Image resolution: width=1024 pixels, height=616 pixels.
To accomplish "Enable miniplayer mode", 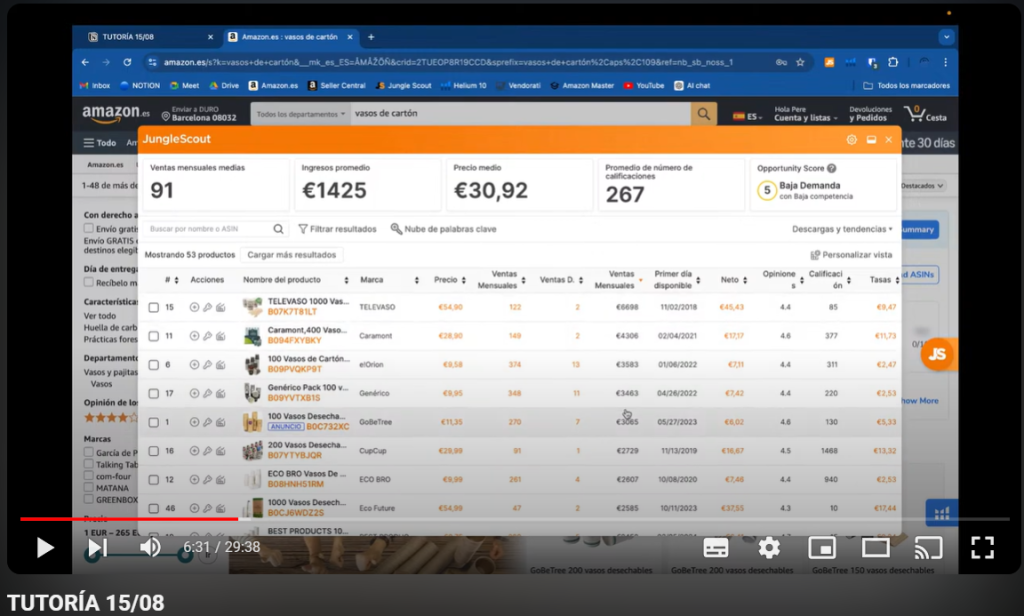I will [x=822, y=547].
